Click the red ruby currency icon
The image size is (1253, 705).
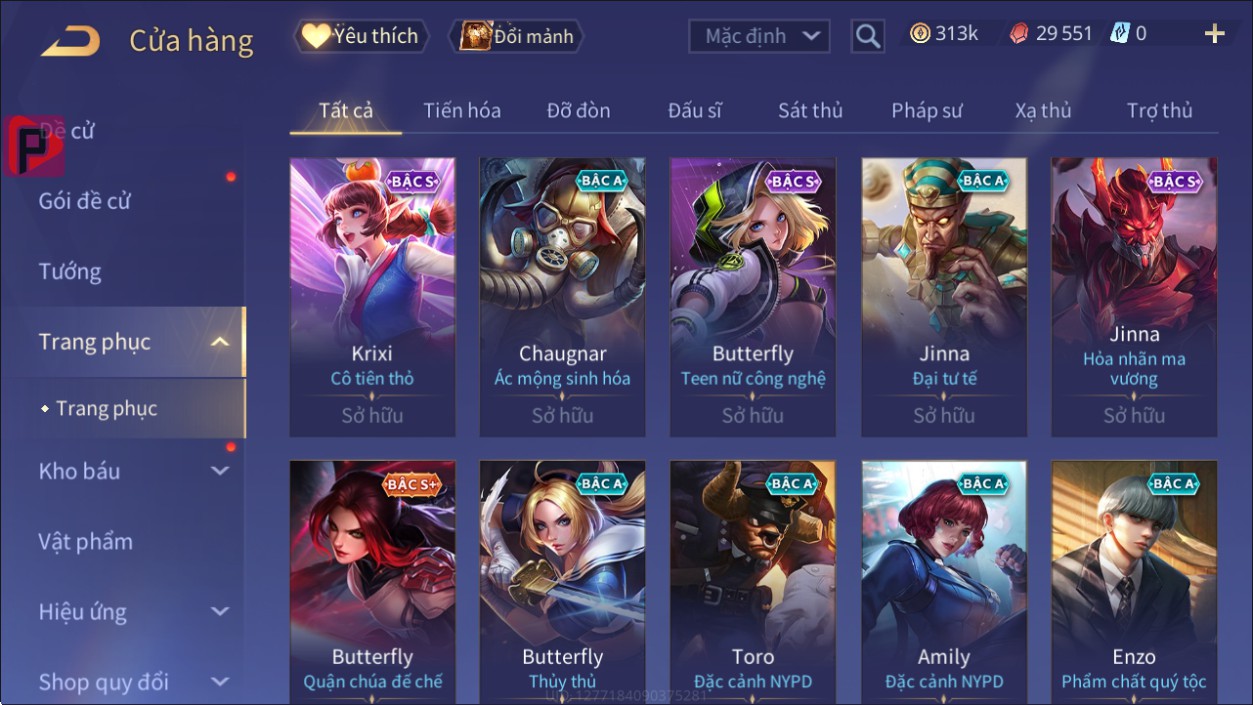[1018, 34]
